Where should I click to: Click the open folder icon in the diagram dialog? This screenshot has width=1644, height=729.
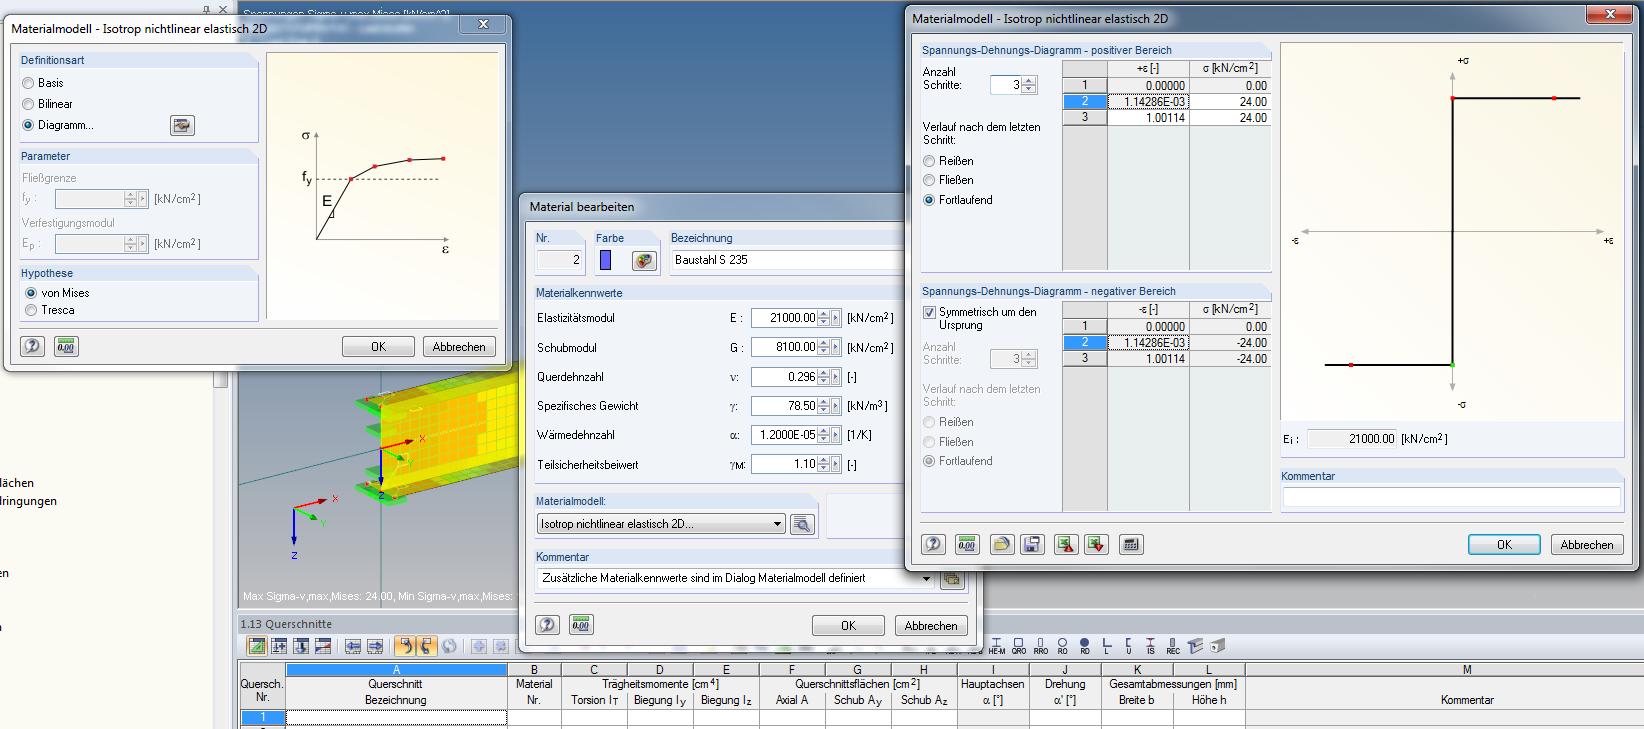[1002, 544]
